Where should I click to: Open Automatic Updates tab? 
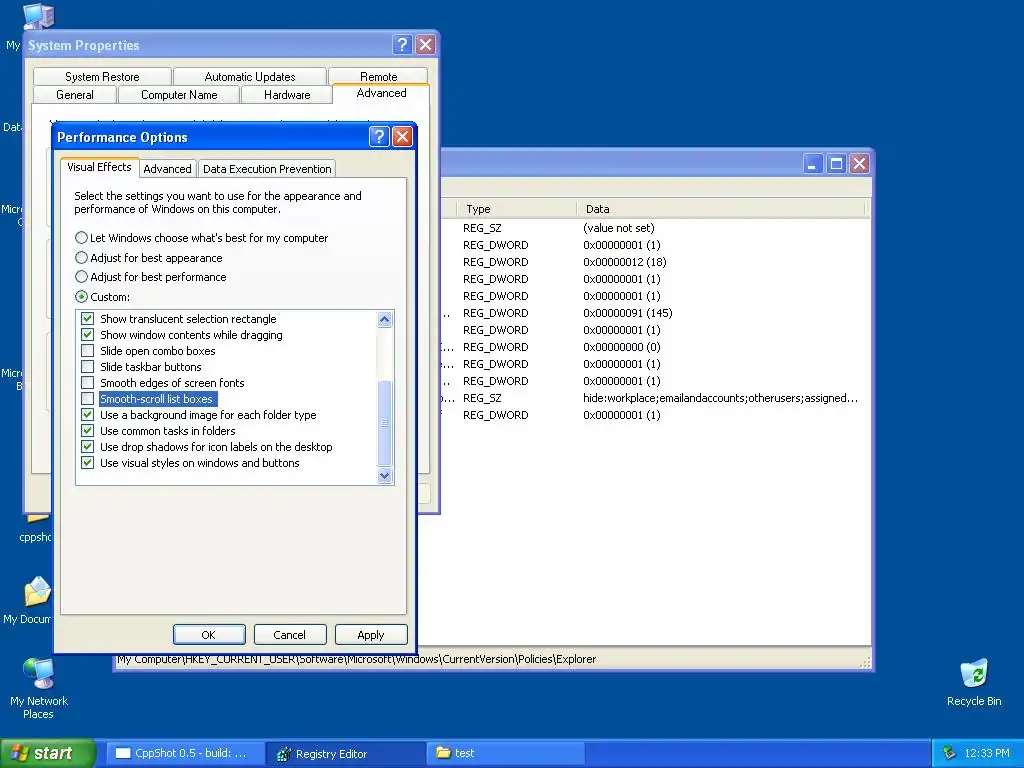pyautogui.click(x=250, y=76)
